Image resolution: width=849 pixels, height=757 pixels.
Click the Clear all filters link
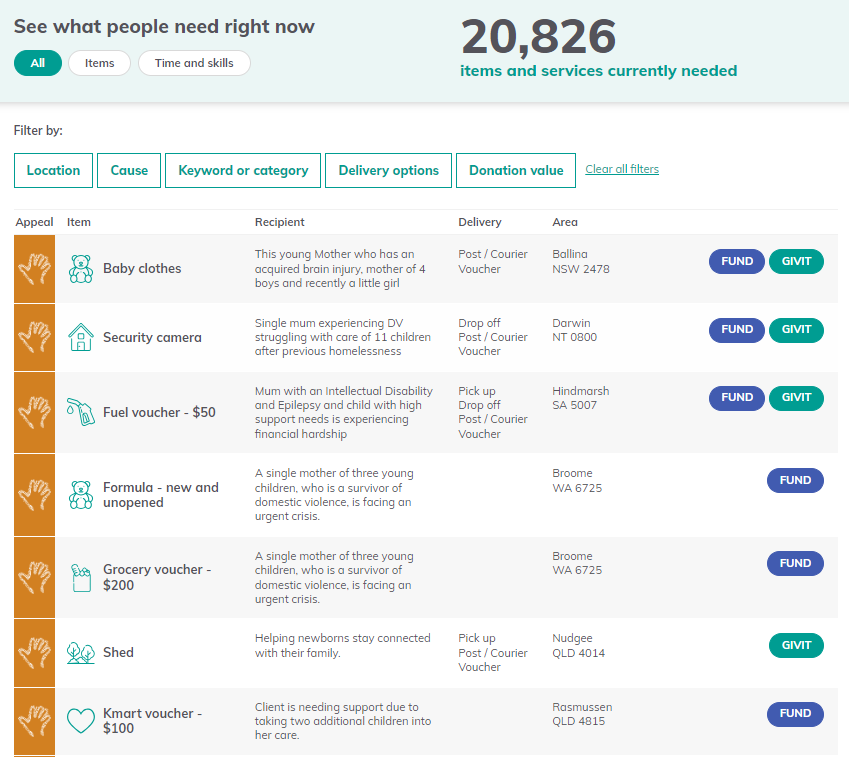622,169
